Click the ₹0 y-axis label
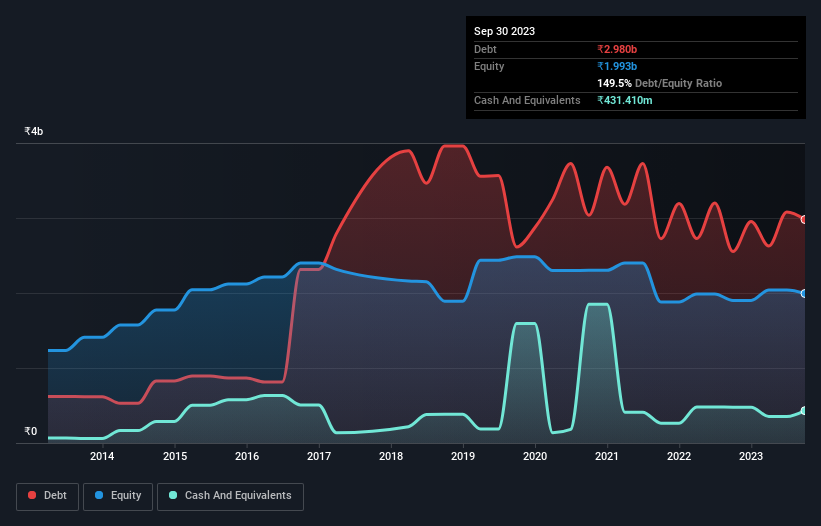 (x=31, y=431)
